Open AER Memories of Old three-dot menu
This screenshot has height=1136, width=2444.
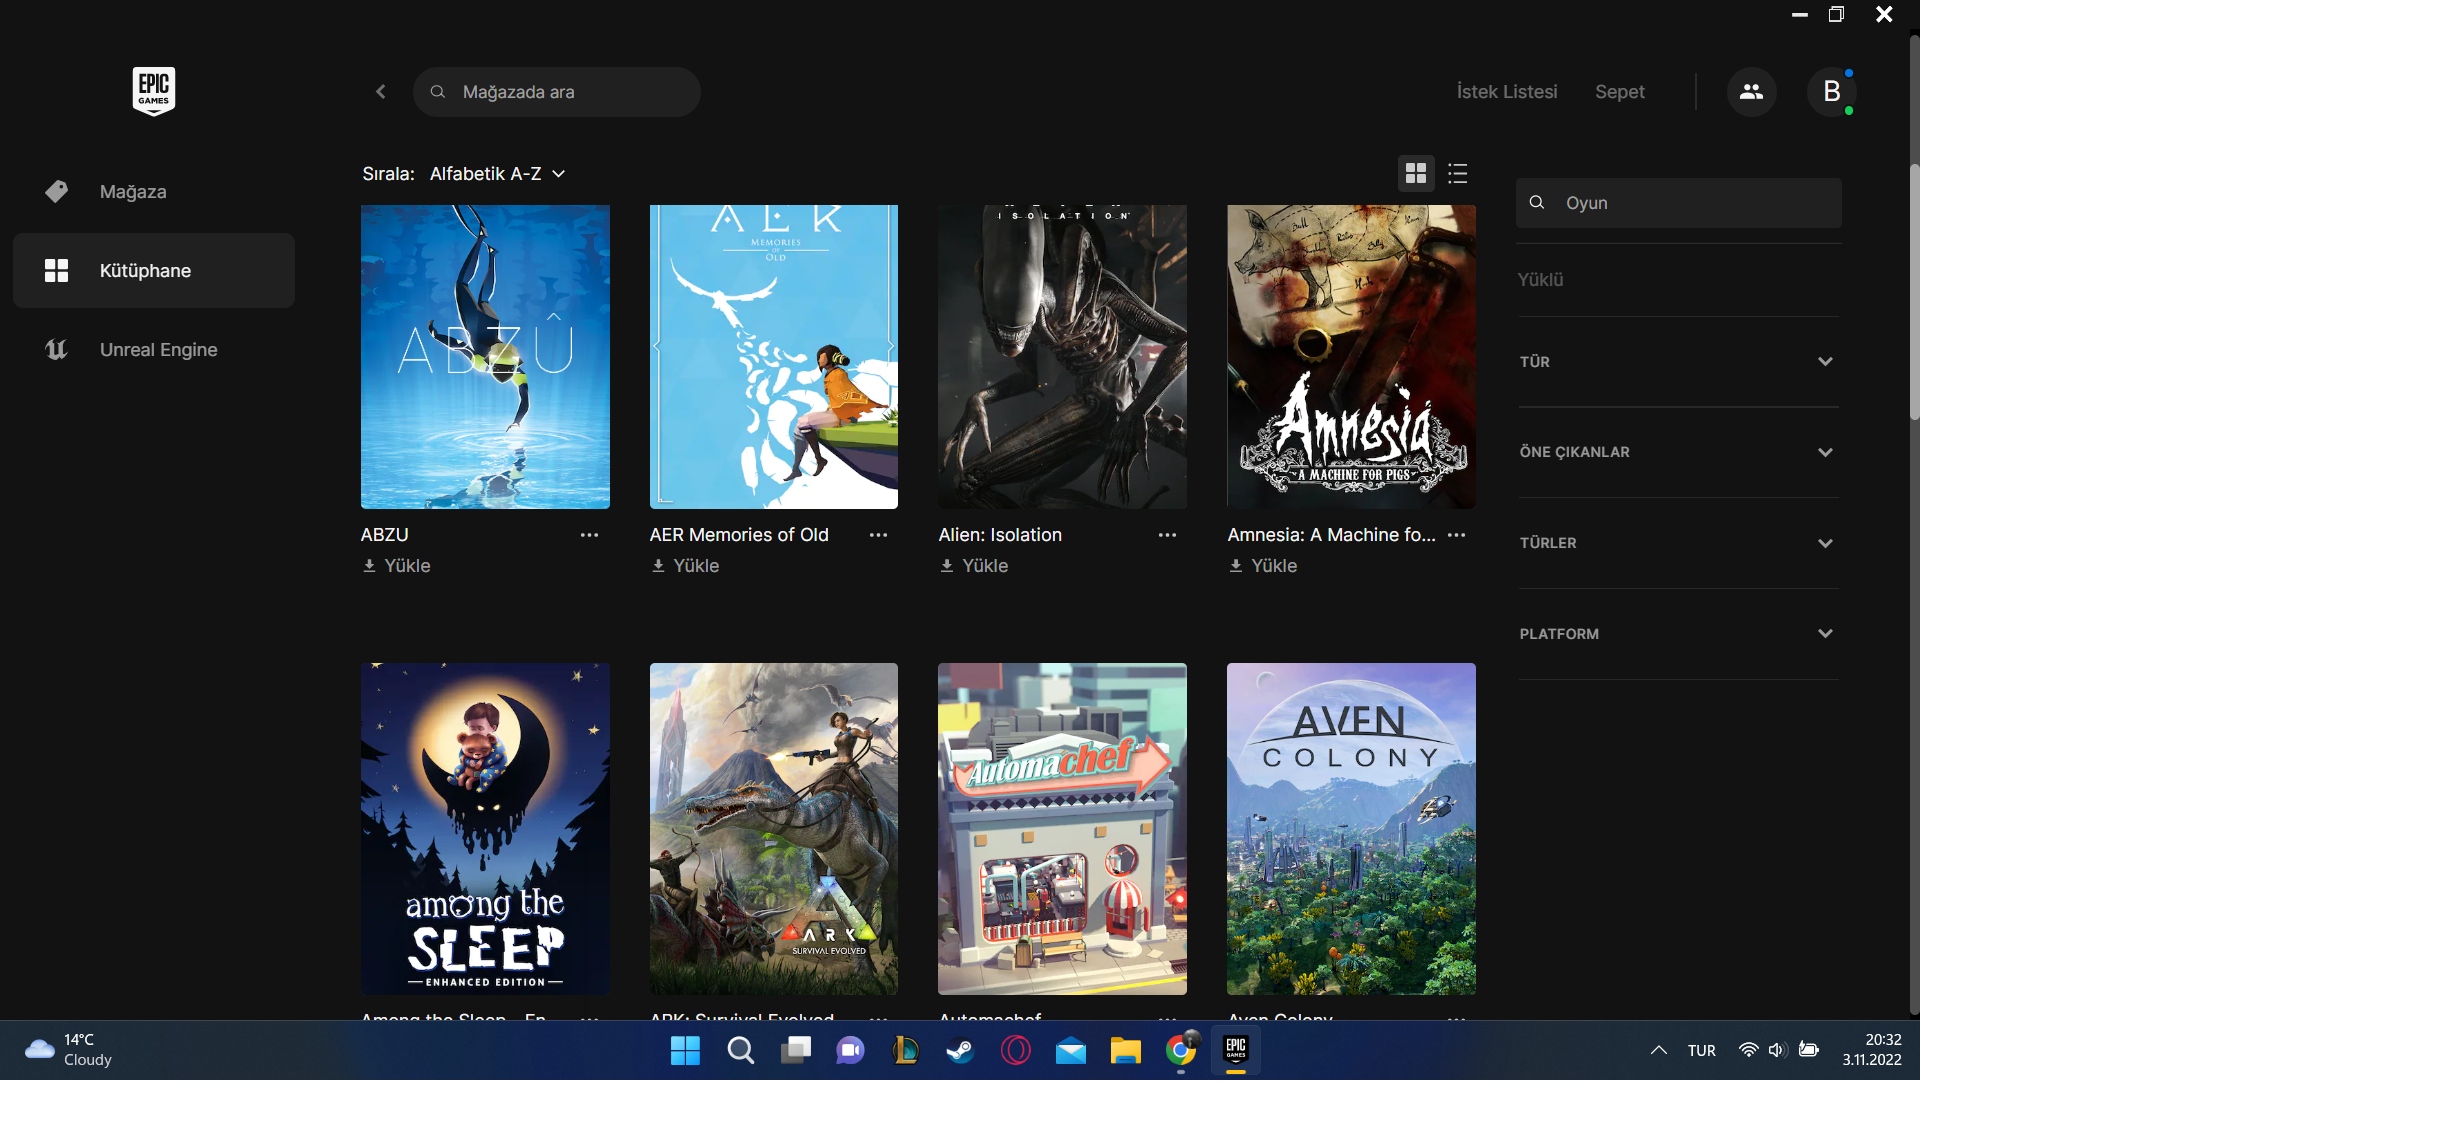[x=878, y=535]
